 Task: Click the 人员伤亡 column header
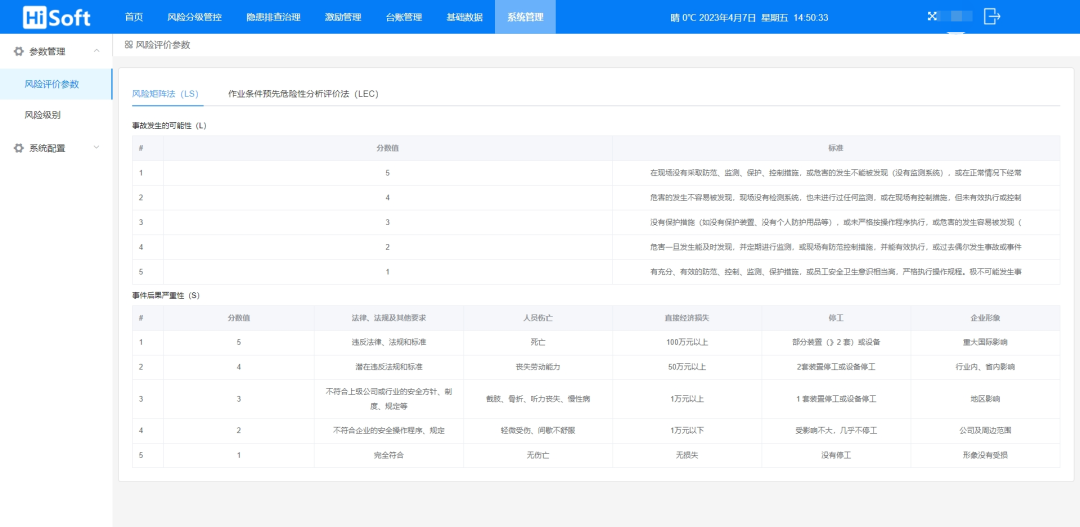[x=537, y=318]
